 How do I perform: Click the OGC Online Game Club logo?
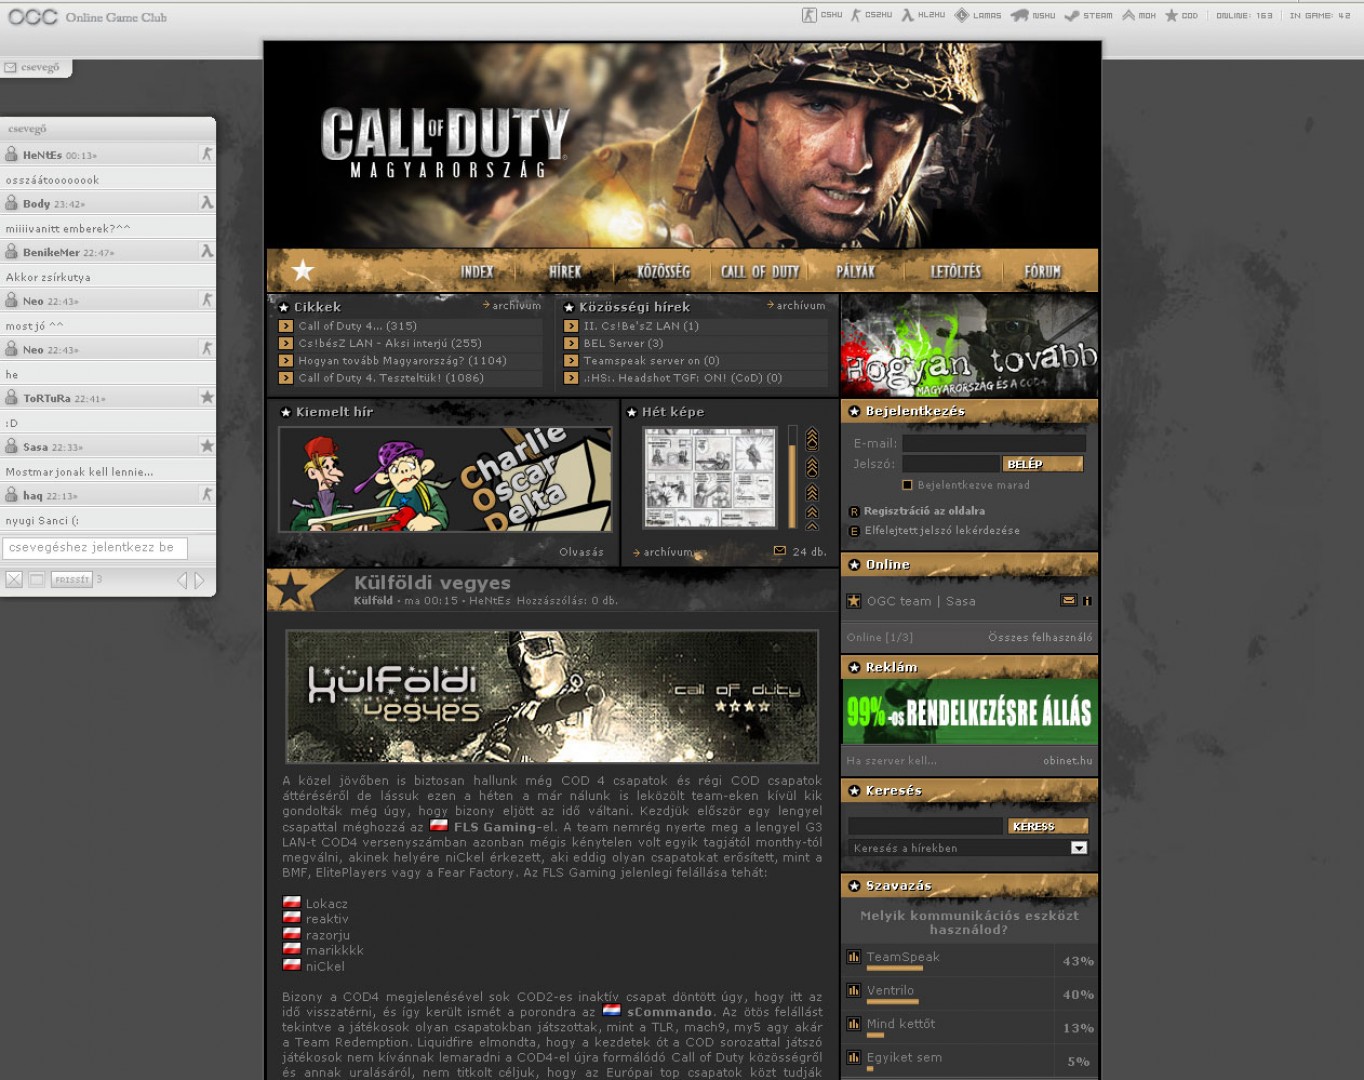coord(87,17)
